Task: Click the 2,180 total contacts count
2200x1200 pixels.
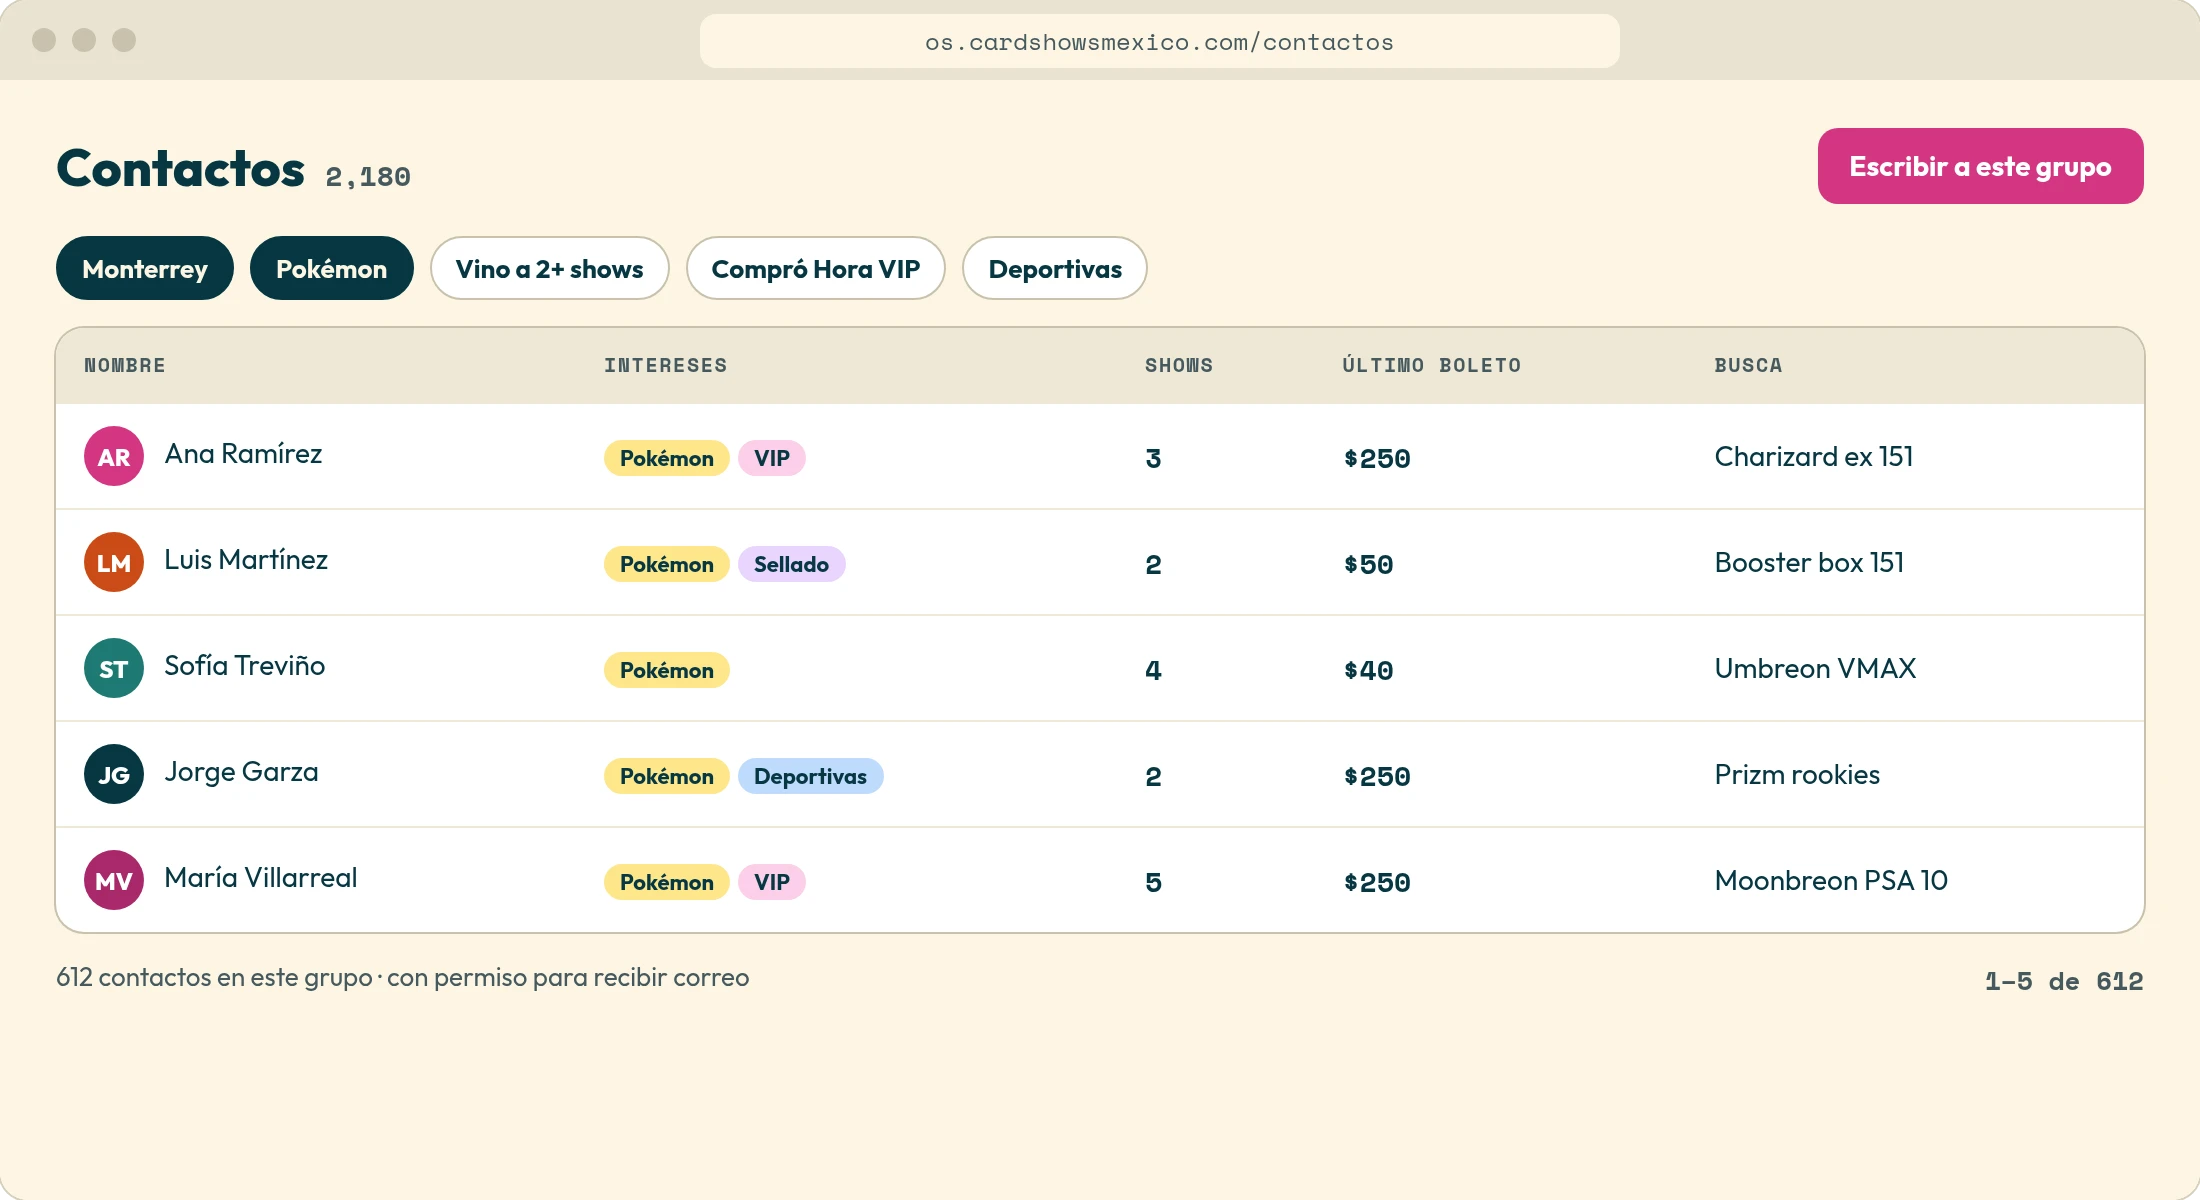Action: point(368,177)
